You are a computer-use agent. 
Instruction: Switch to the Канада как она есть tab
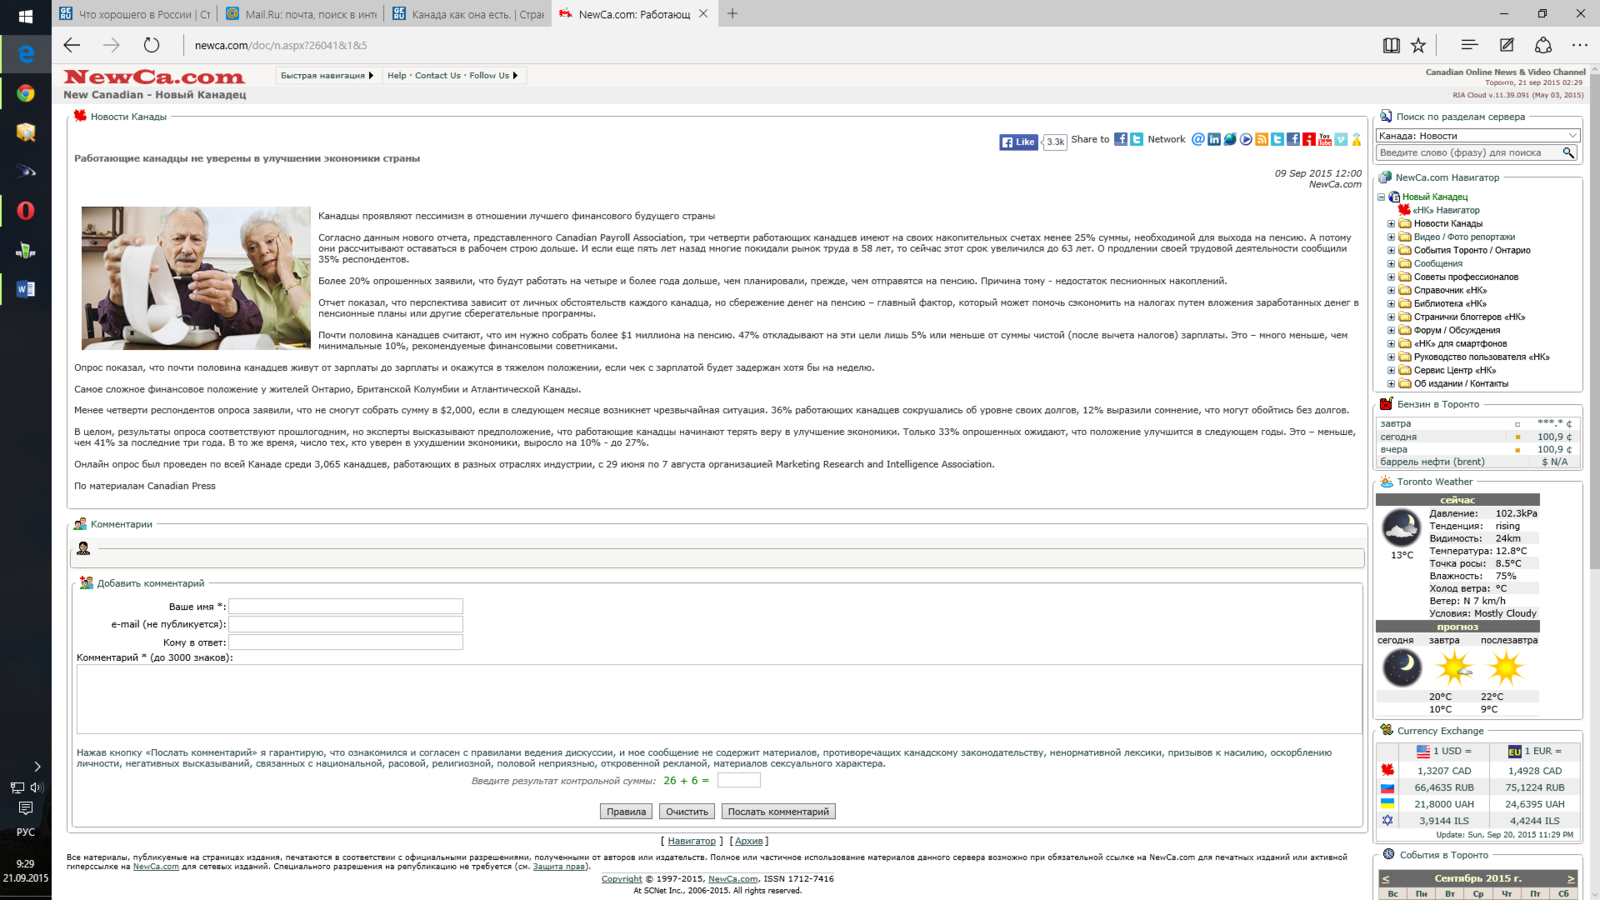coord(468,14)
